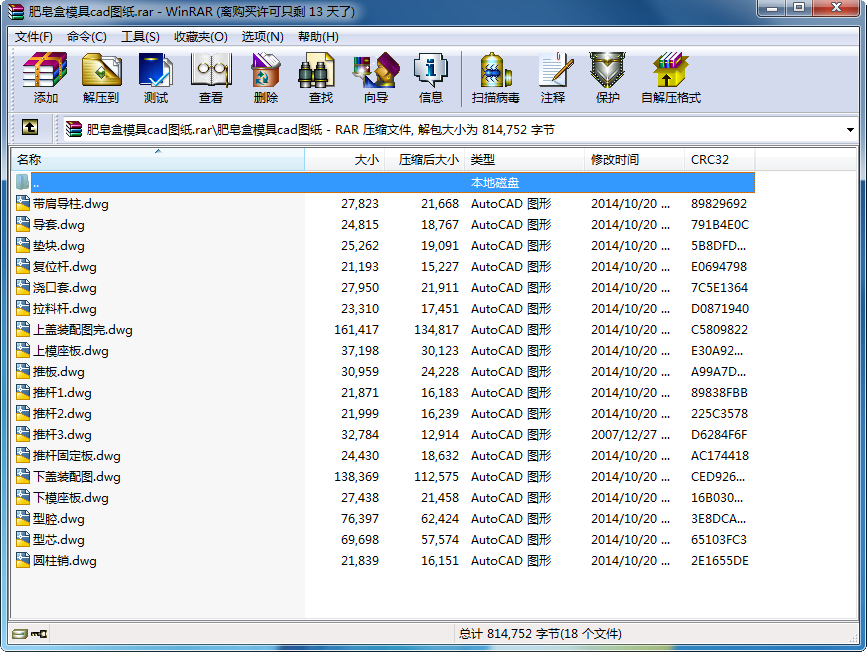
Task: Select file 拉料杆.dwg
Action: click(x=65, y=309)
